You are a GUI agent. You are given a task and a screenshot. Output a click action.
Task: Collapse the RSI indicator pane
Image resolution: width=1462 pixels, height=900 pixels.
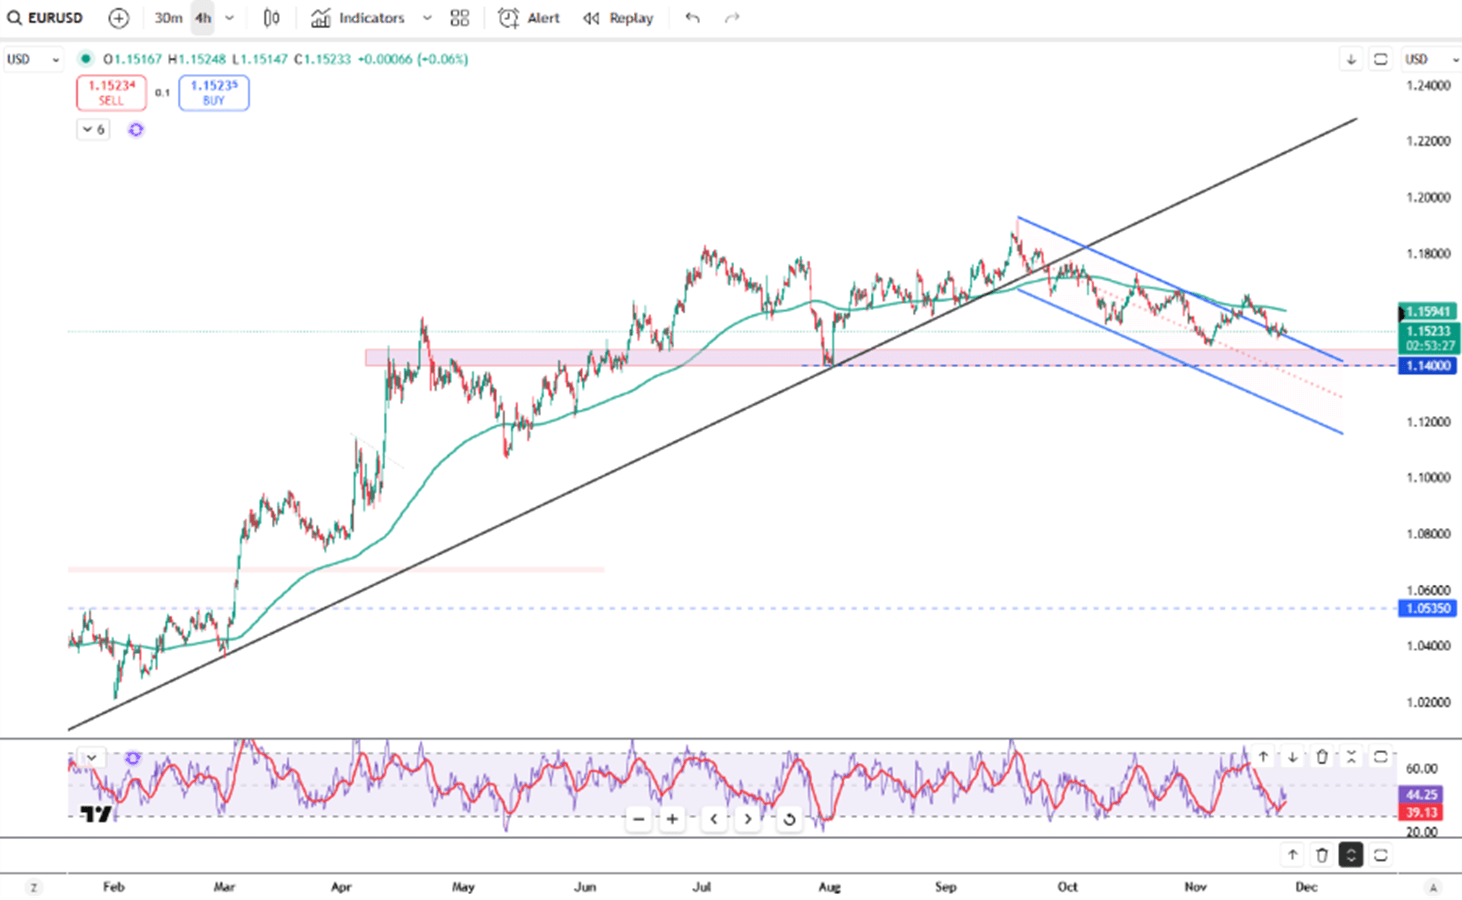1351,757
